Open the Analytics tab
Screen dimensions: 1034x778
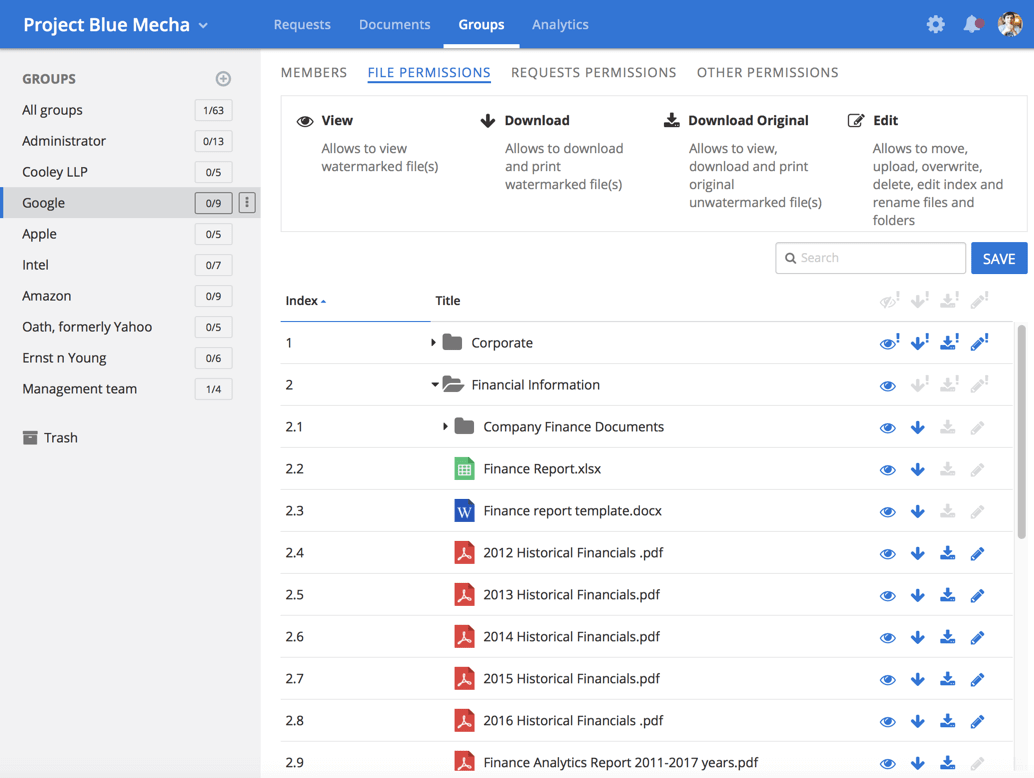click(x=560, y=24)
